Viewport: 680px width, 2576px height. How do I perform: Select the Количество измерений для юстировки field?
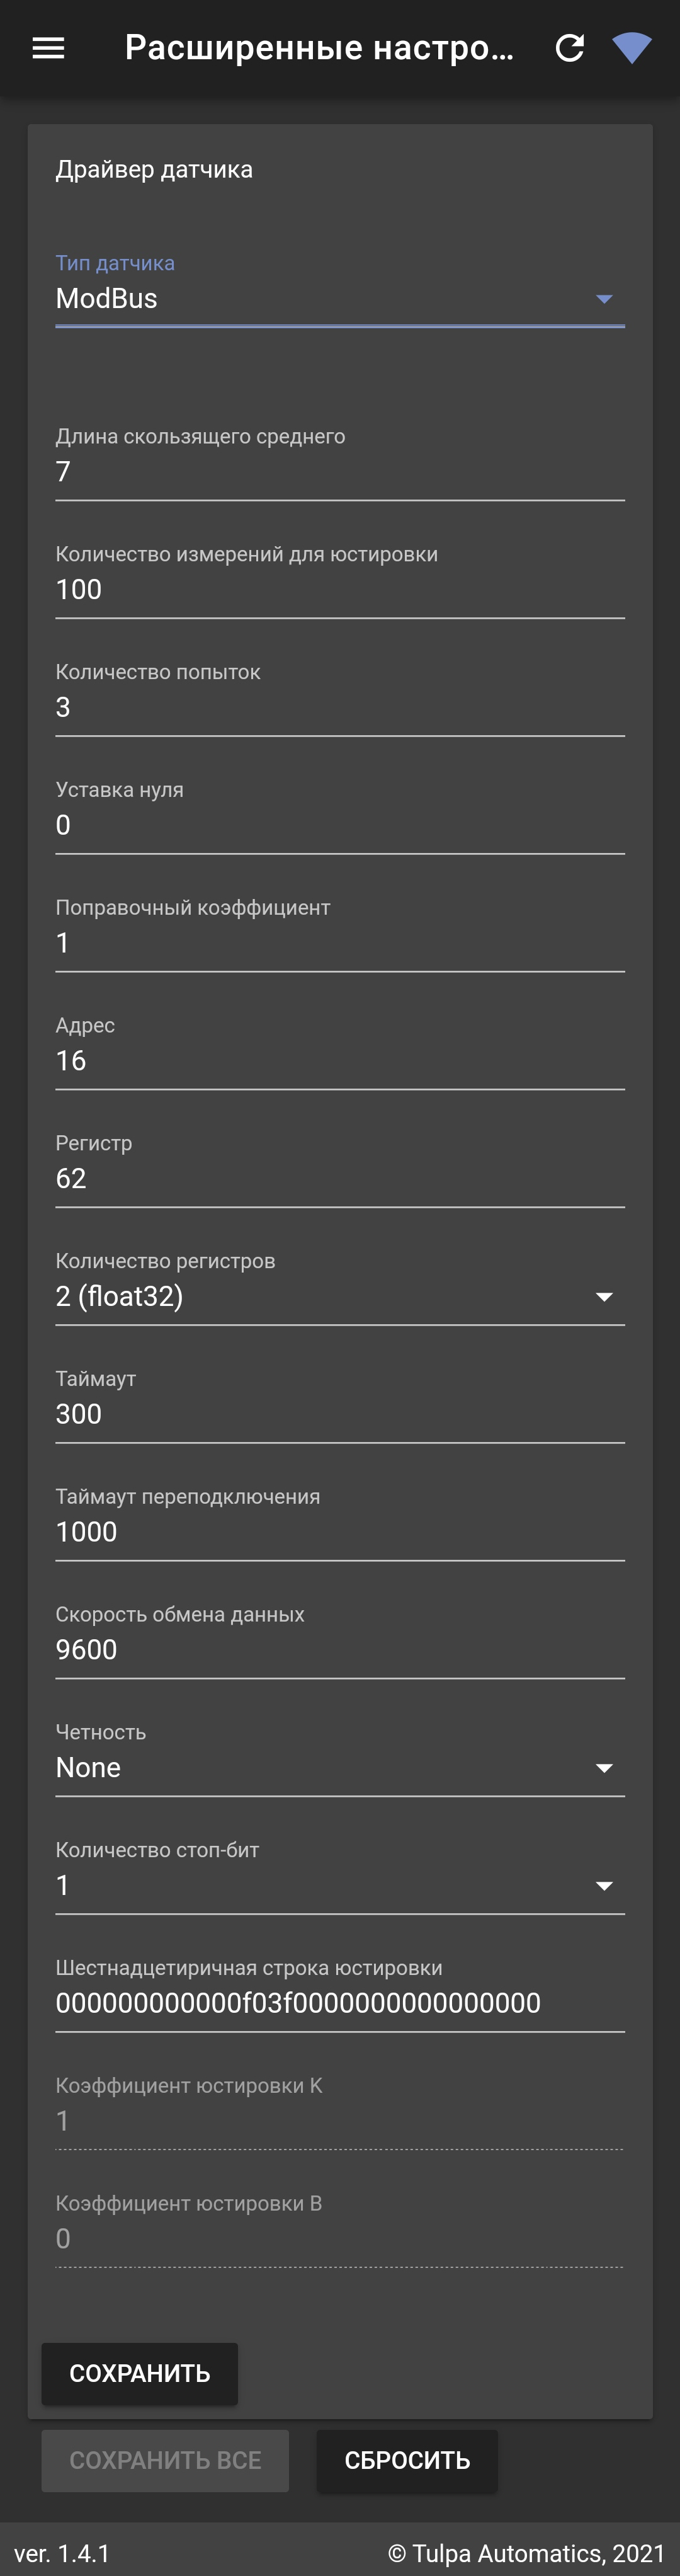coord(340,589)
